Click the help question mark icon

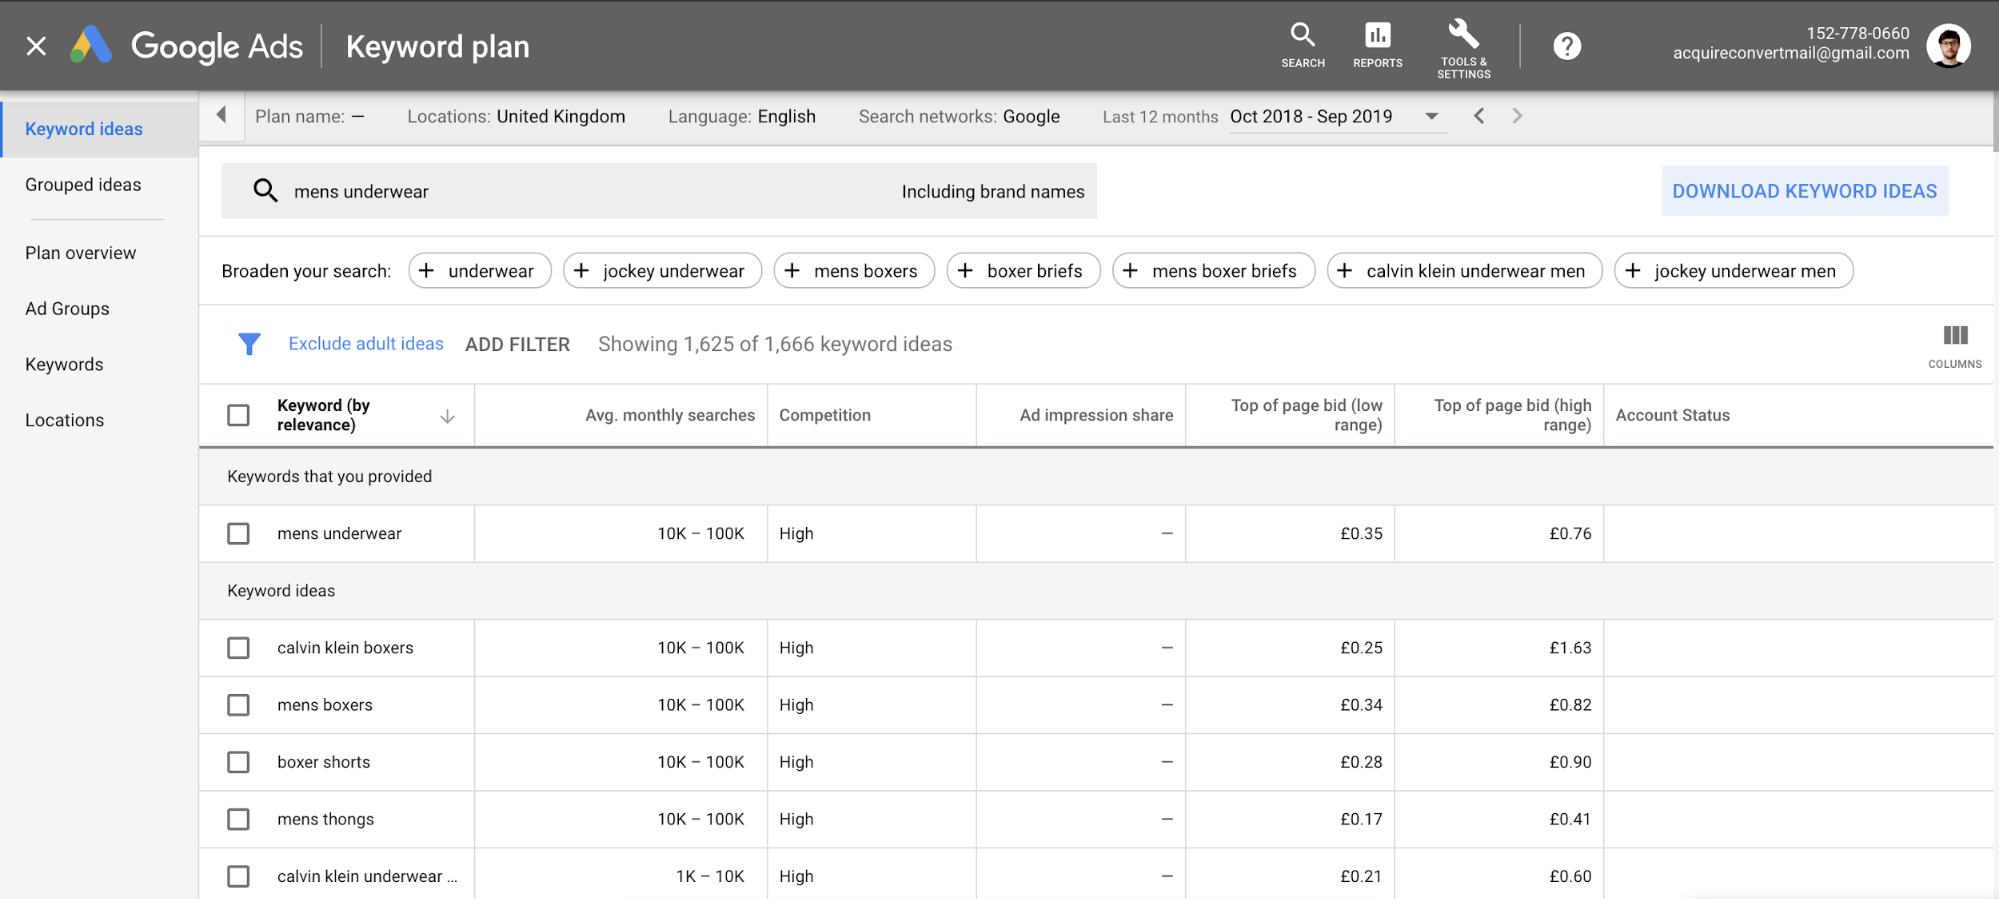[x=1566, y=46]
